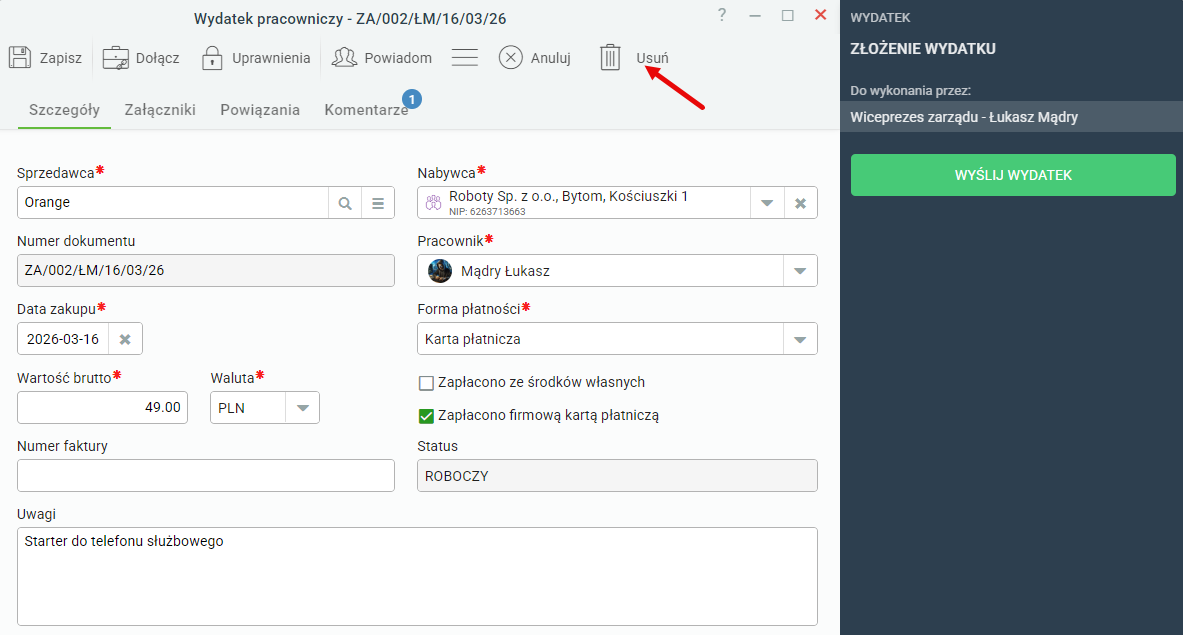Click the Anuluj label
Screen dimensions: 1183x635
551,58
